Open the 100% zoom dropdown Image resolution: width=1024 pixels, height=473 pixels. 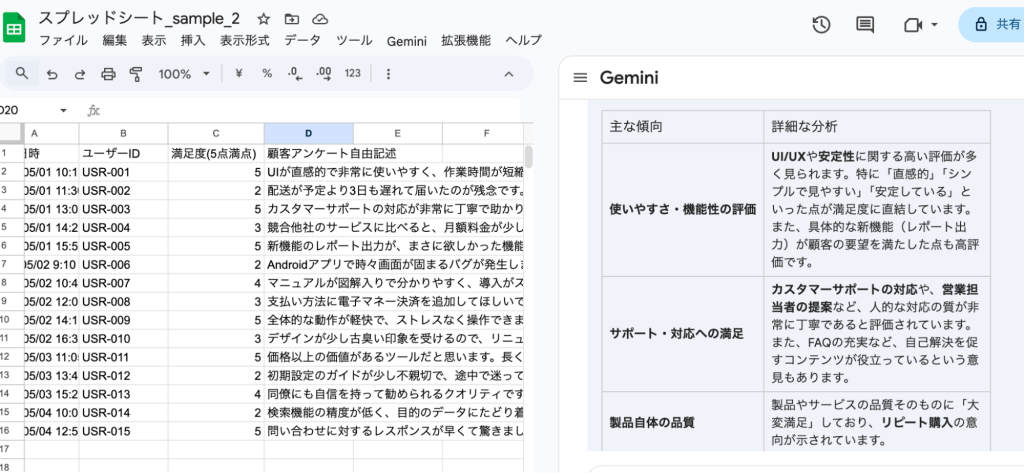[x=184, y=74]
